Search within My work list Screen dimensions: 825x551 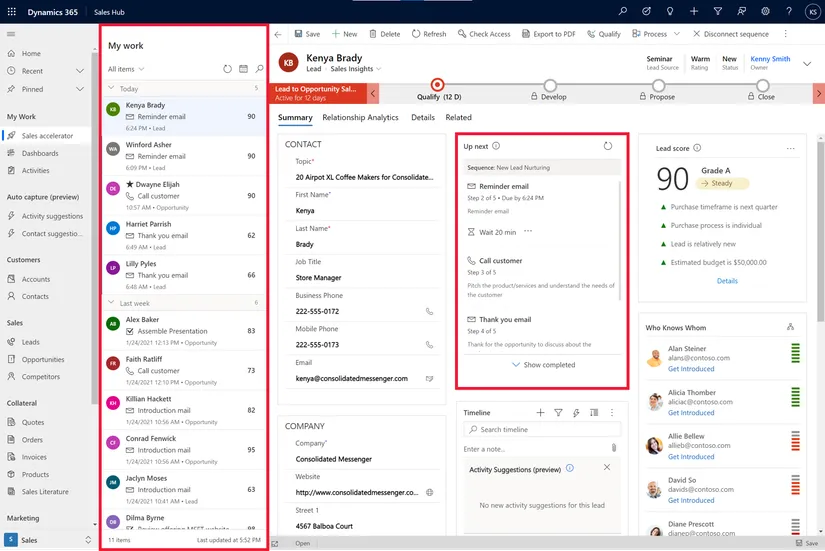click(x=259, y=69)
